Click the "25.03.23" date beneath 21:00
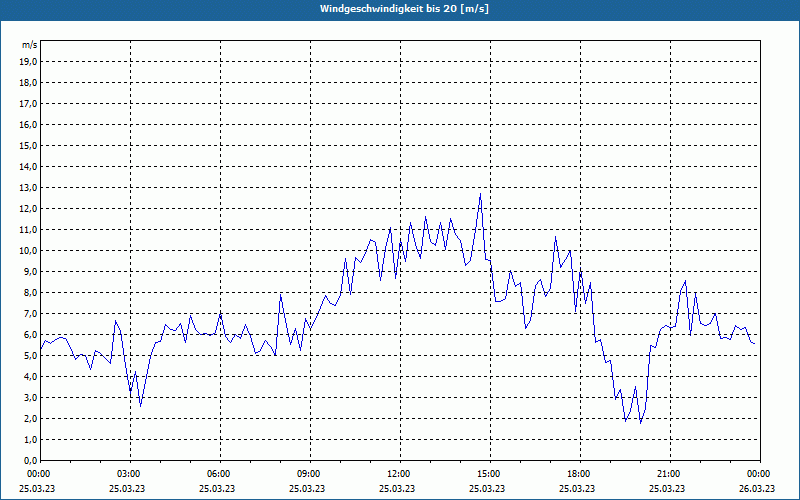The height and width of the screenshot is (500, 800). point(667,488)
